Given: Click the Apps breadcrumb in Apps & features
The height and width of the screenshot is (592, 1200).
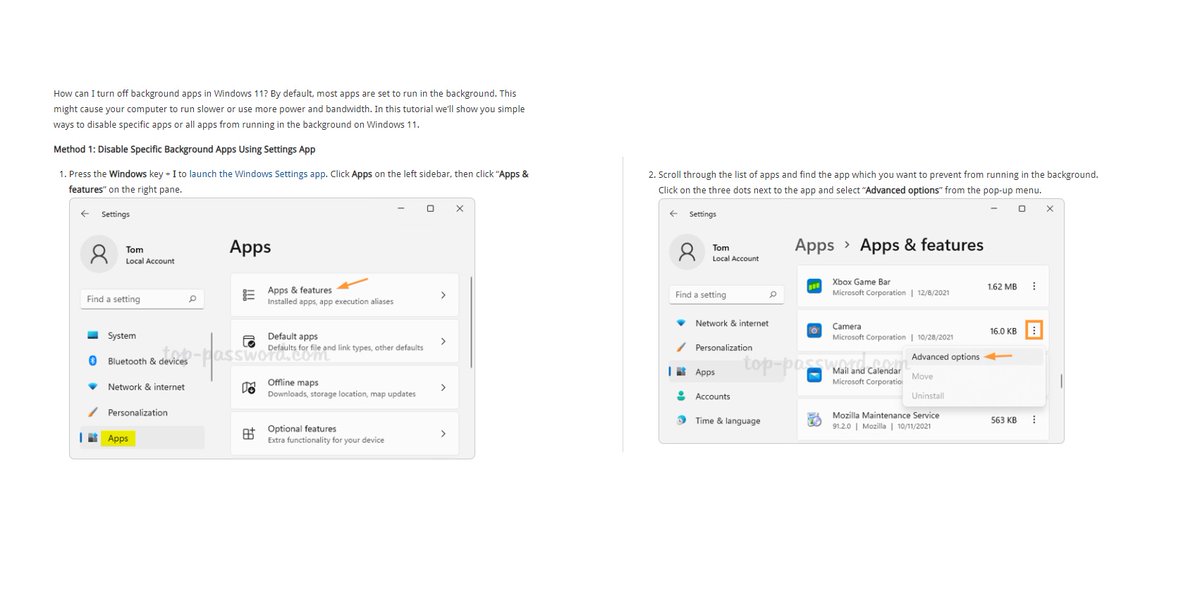Looking at the screenshot, I should coord(814,244).
